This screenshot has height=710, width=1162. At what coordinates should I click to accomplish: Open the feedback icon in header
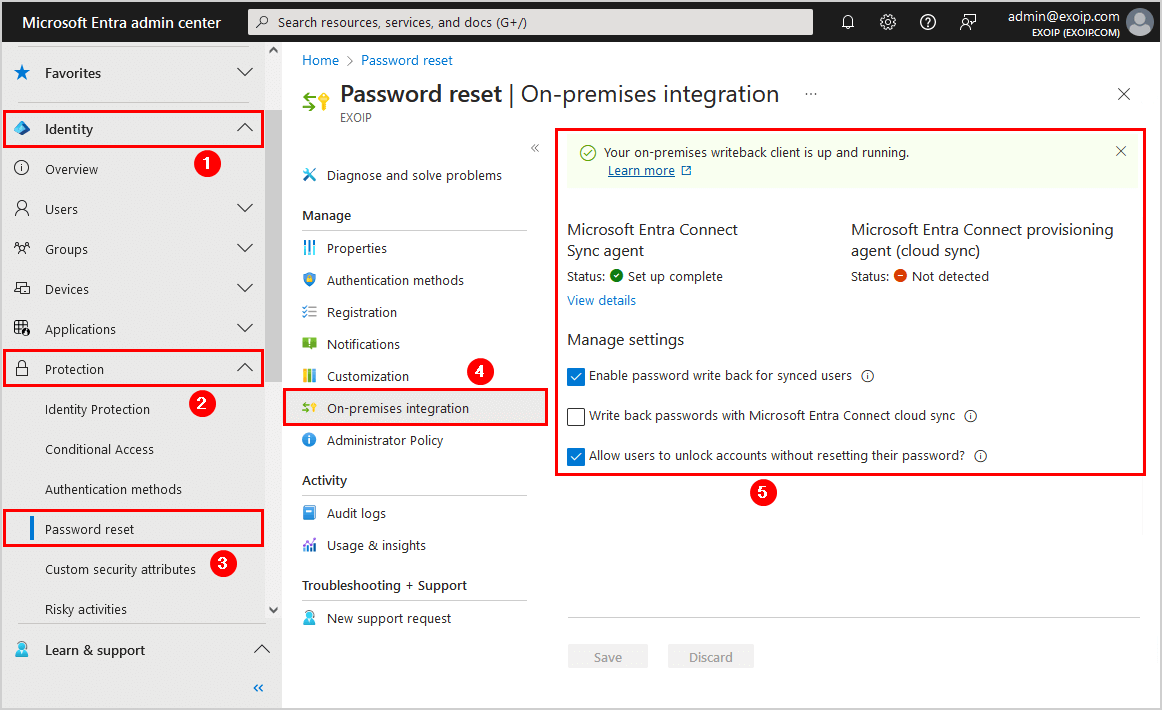968,22
